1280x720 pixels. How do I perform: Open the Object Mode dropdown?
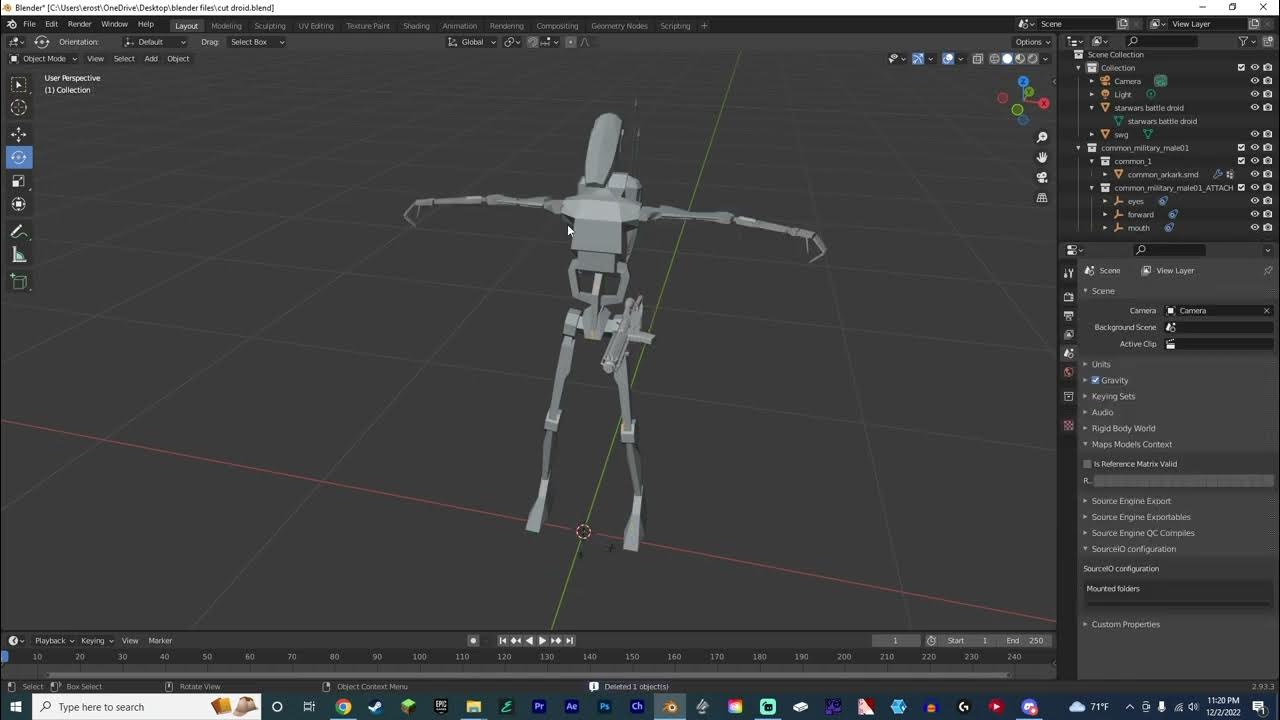click(43, 58)
